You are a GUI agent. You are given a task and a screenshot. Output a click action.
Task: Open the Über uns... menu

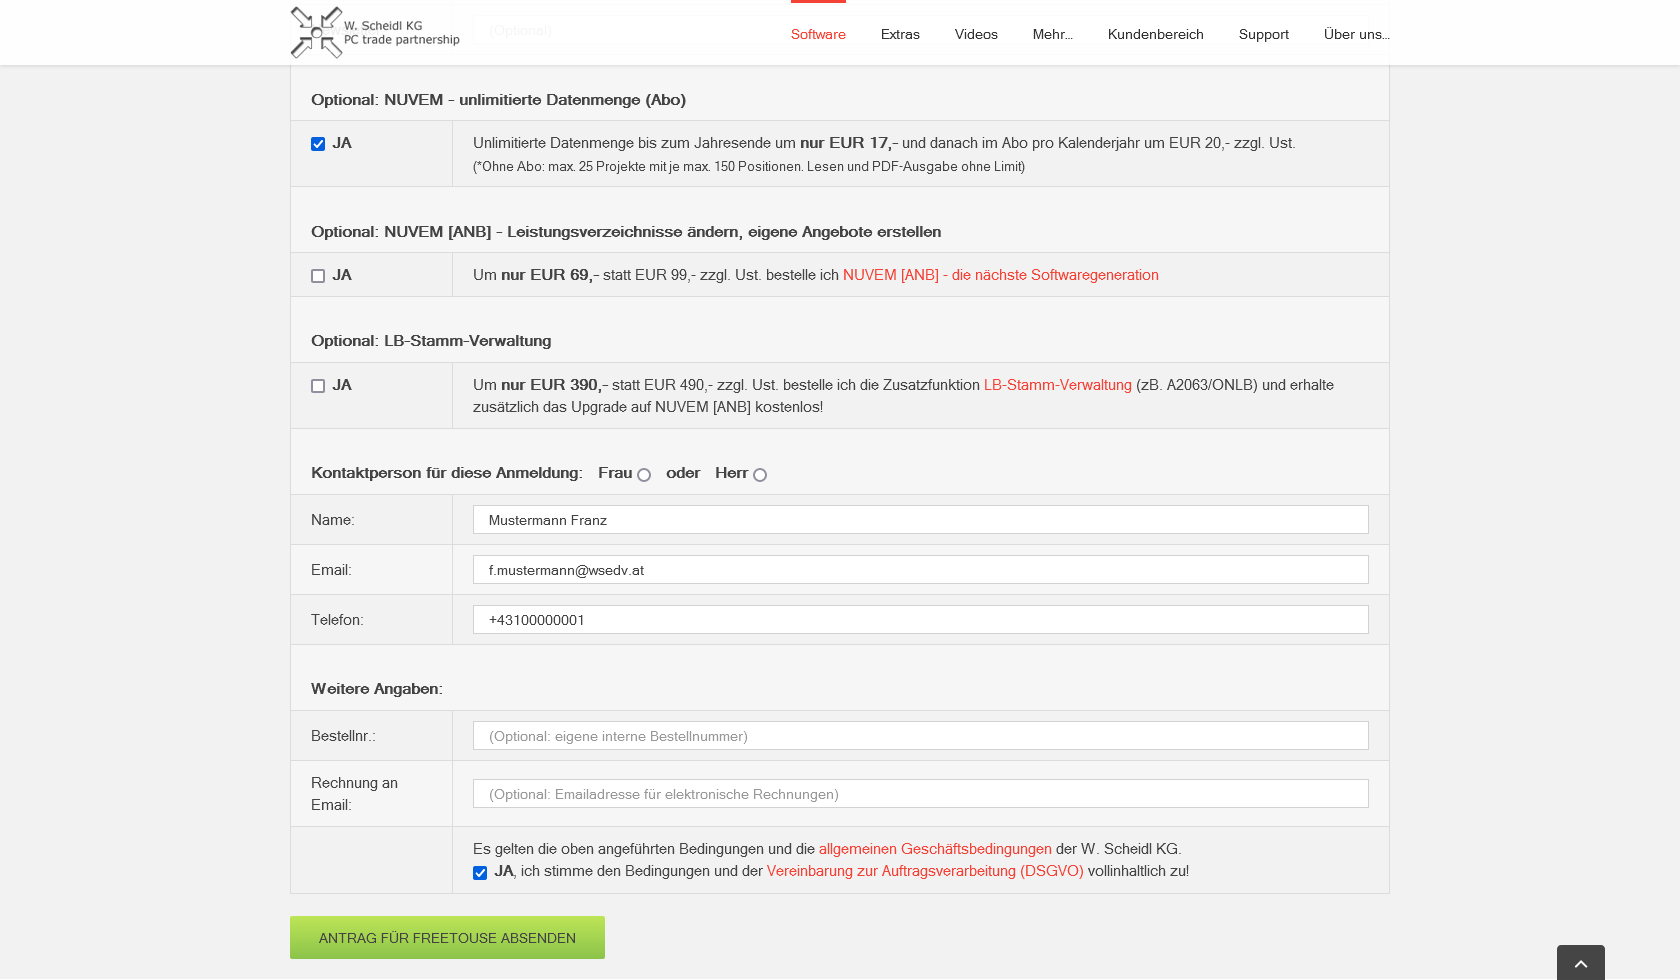coord(1357,34)
